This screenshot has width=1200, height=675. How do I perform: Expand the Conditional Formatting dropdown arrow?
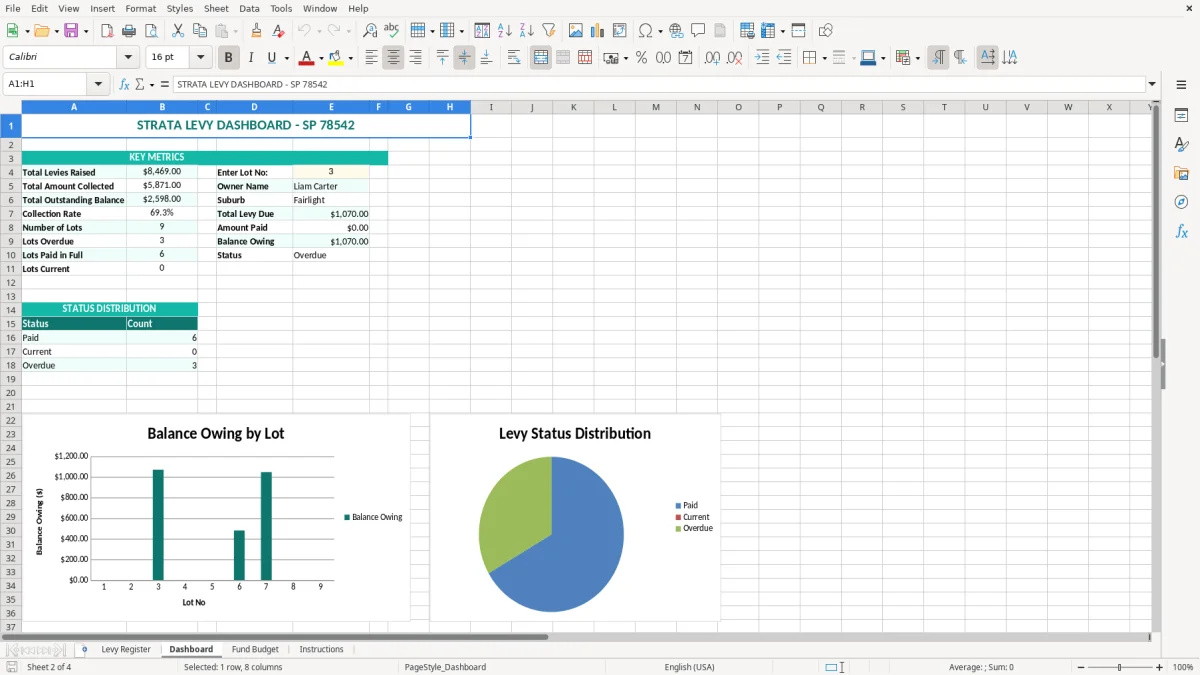(x=917, y=58)
